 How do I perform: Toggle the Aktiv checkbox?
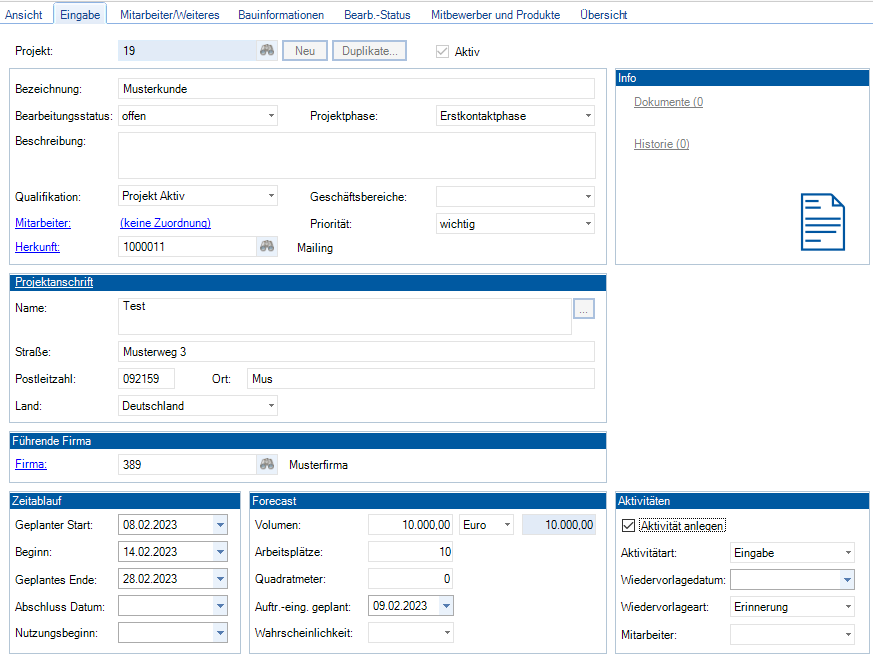[442, 51]
